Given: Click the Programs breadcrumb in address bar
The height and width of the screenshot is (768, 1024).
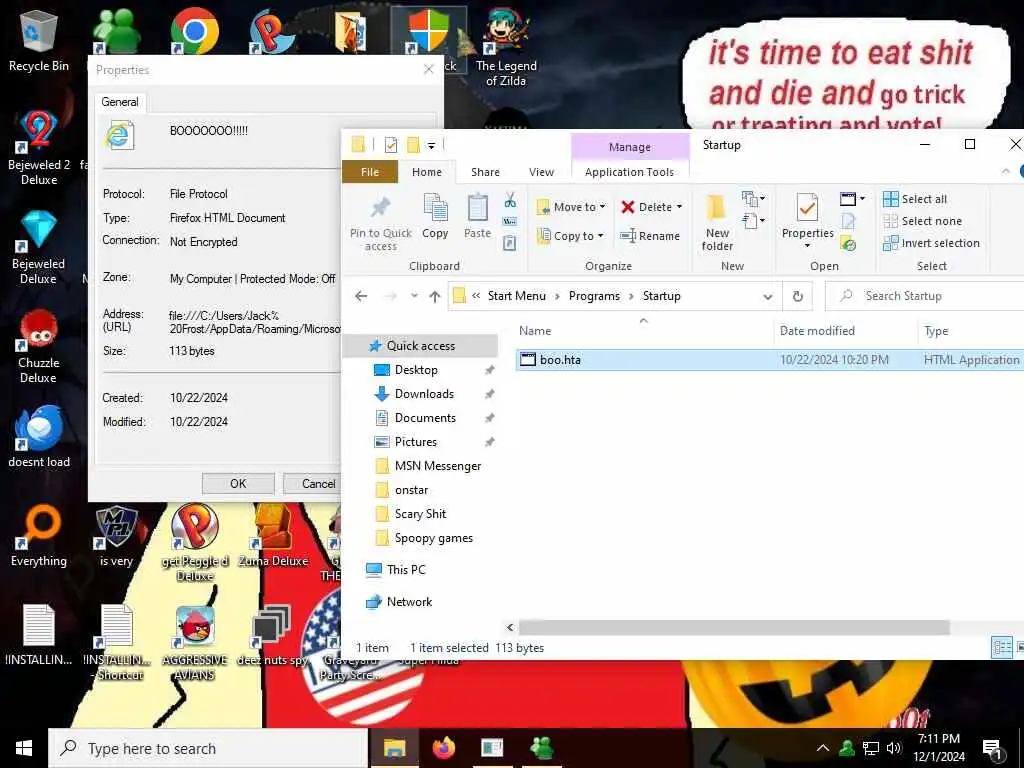Looking at the screenshot, I should click(x=594, y=296).
